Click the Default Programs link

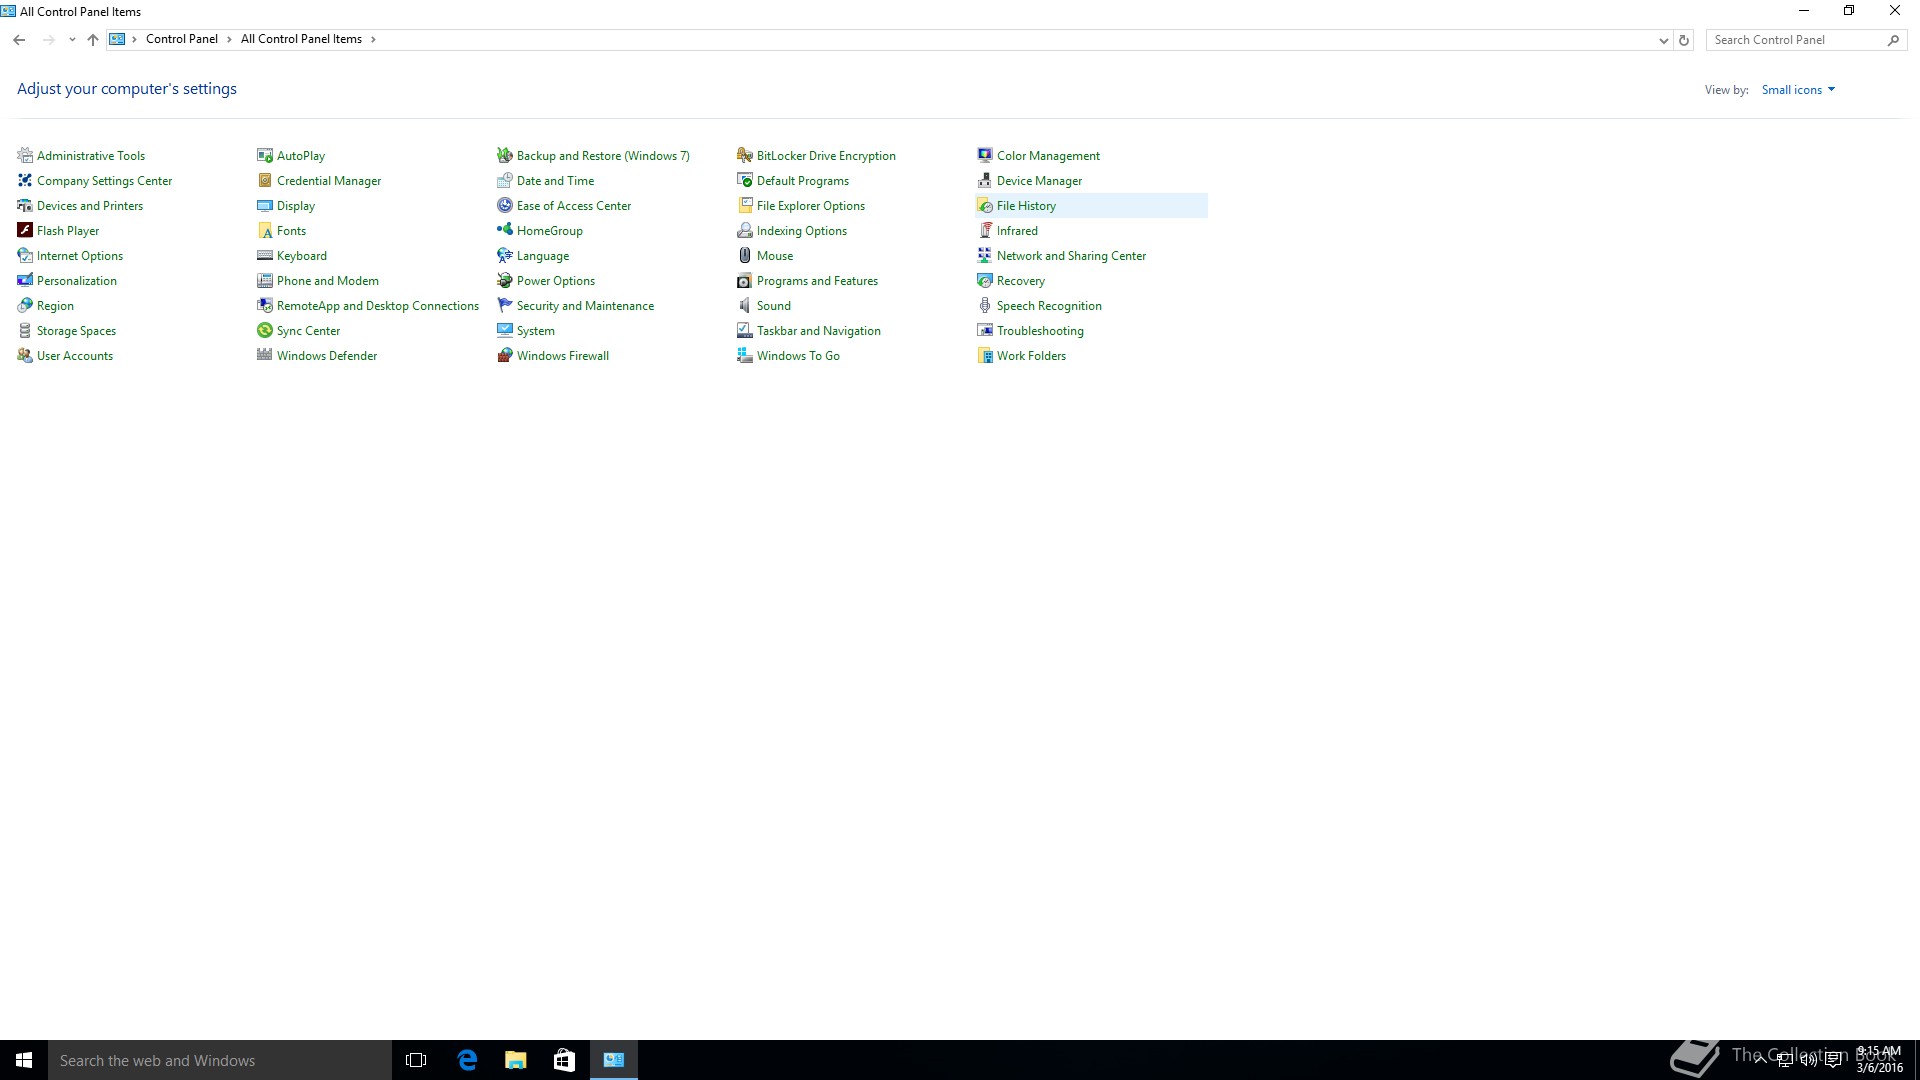[803, 180]
